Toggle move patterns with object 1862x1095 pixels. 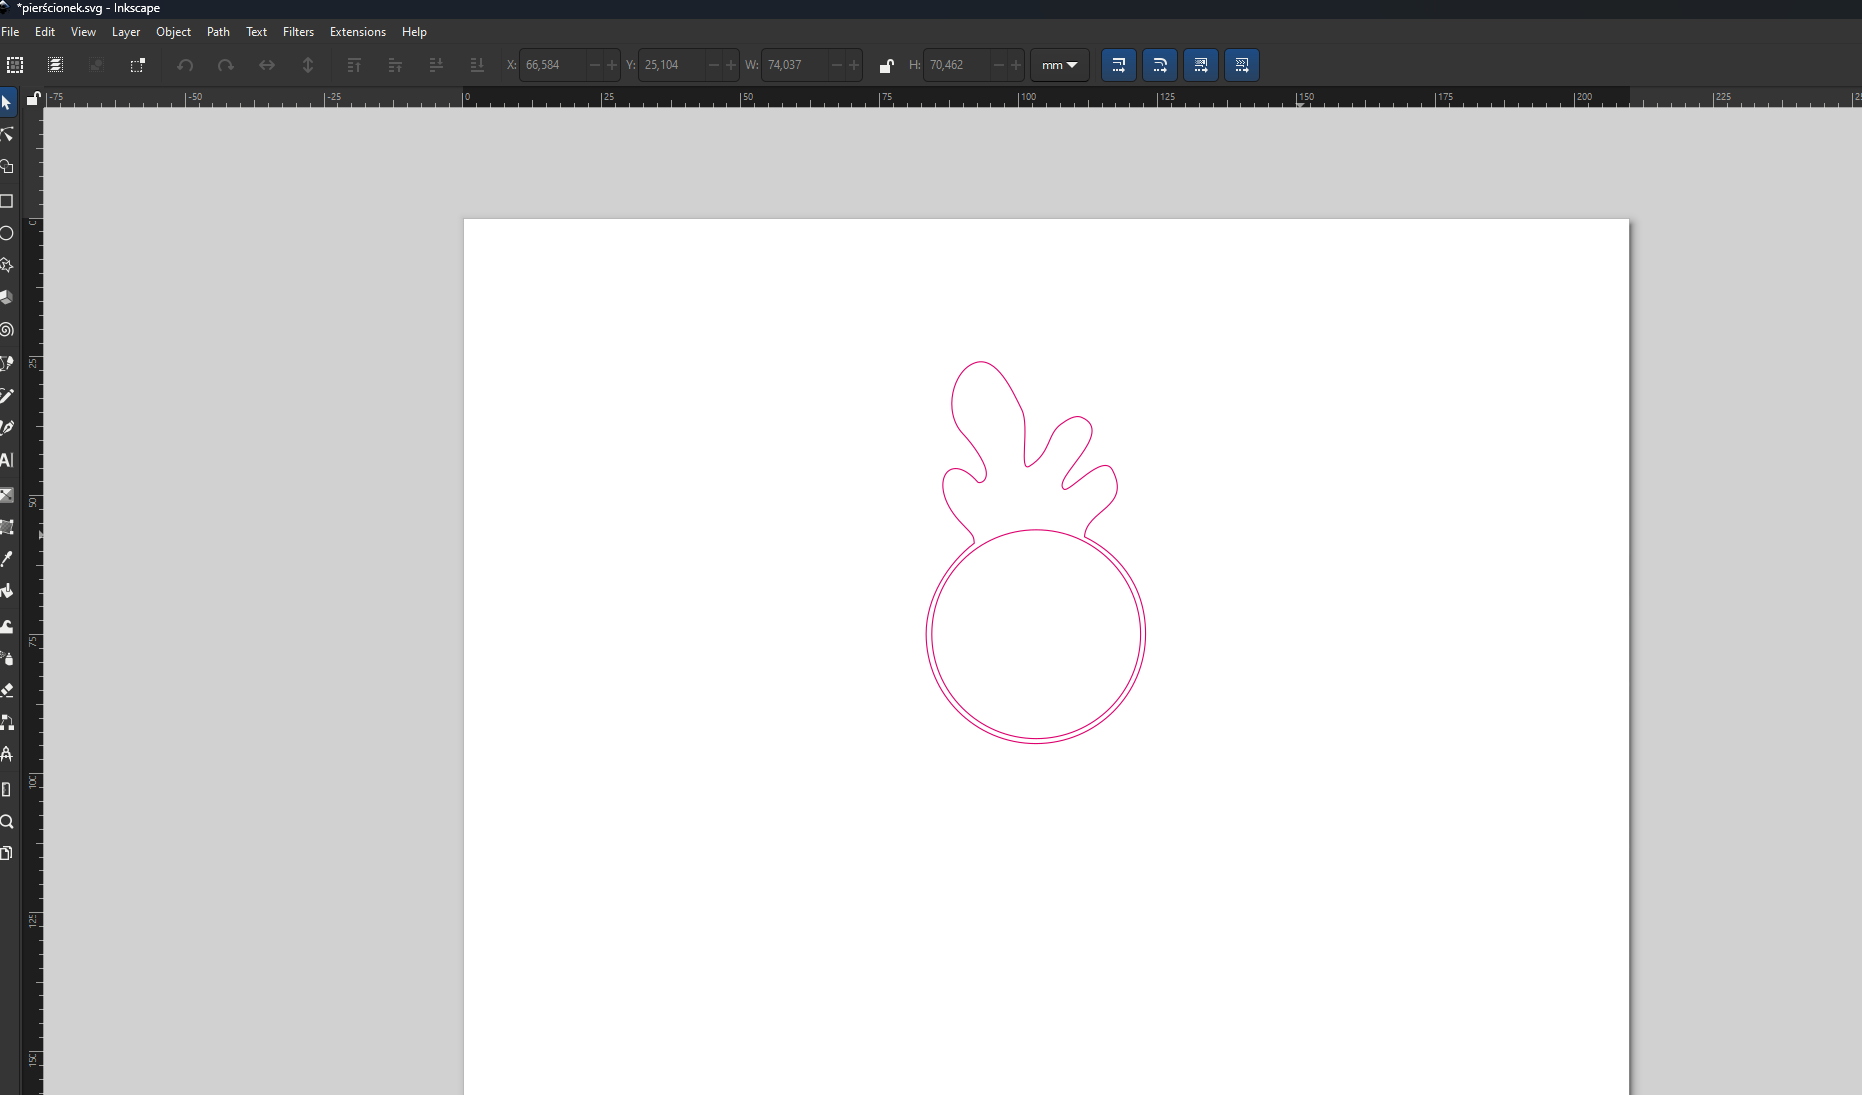pos(1242,65)
